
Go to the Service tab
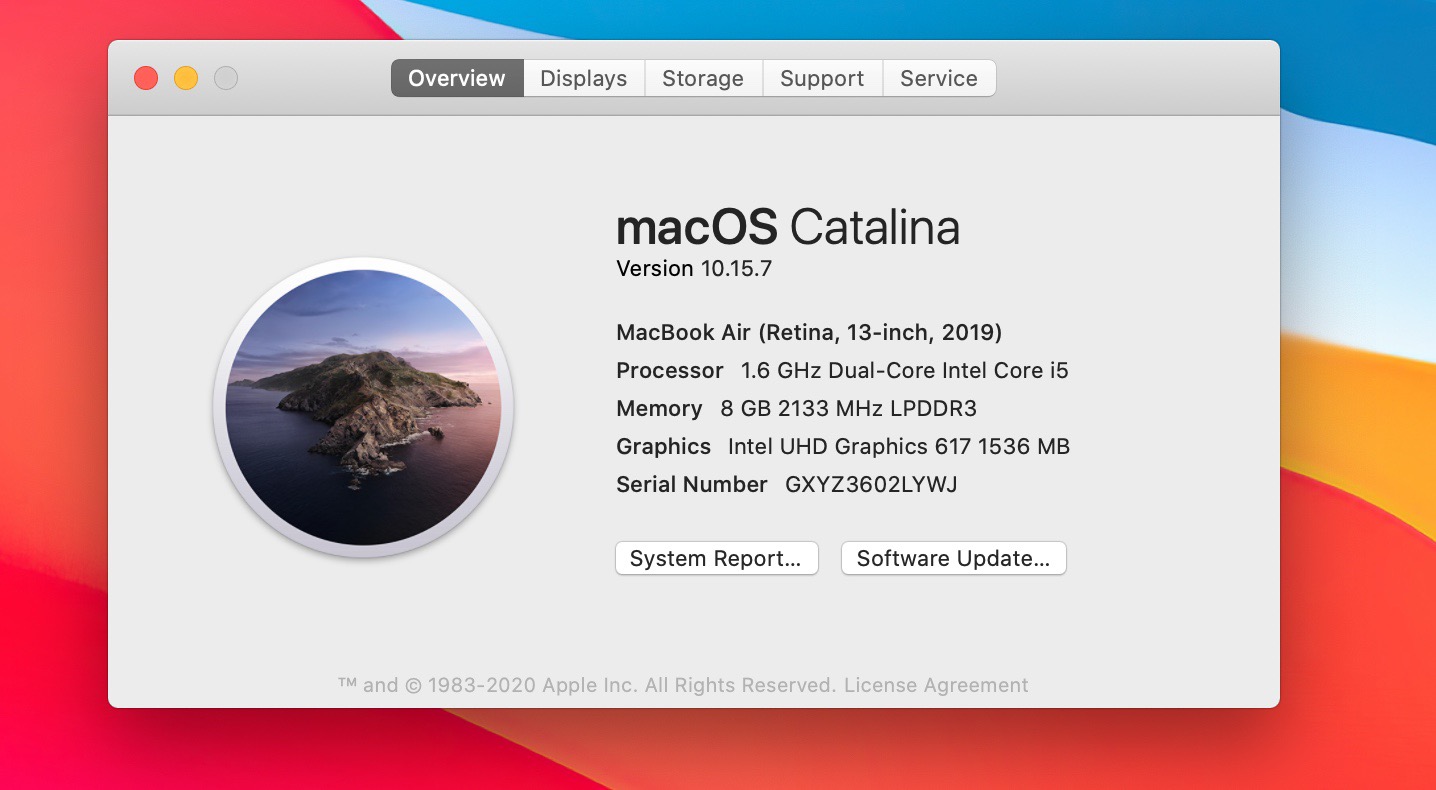tap(939, 78)
